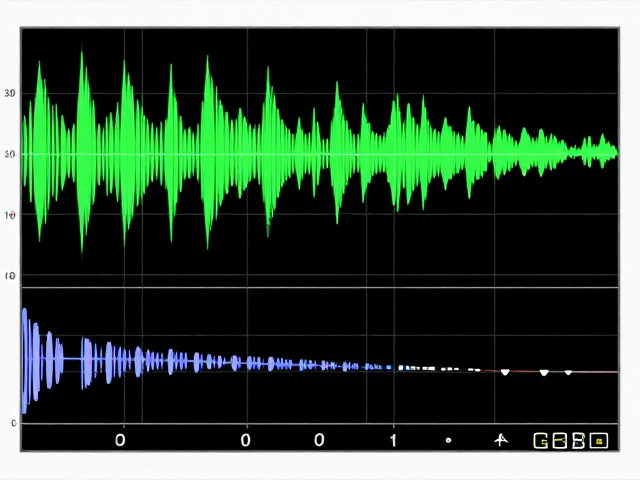Screen dimensions: 640x480
Task: Click the green waveform's tallest peak
Action: click(x=82, y=151)
